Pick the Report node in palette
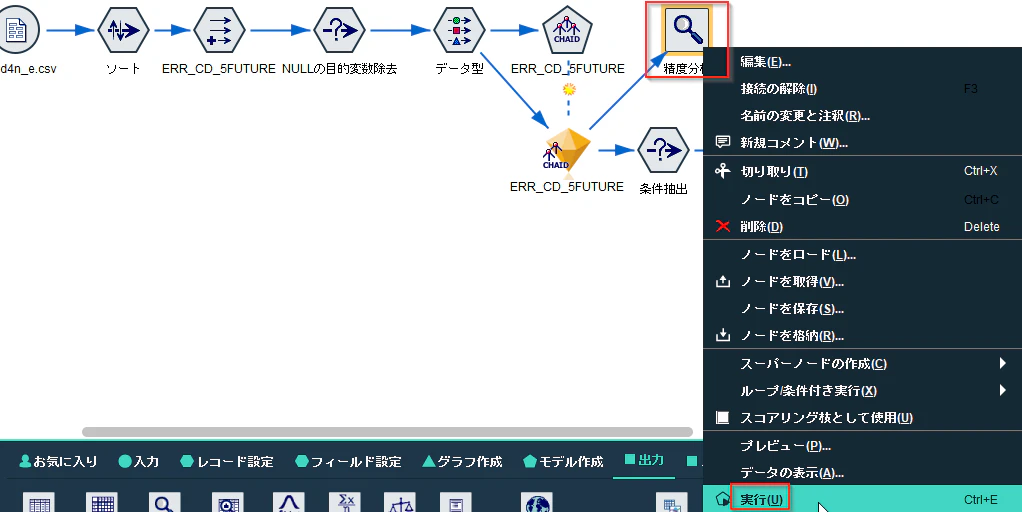The width and height of the screenshot is (1022, 512). pos(456,502)
